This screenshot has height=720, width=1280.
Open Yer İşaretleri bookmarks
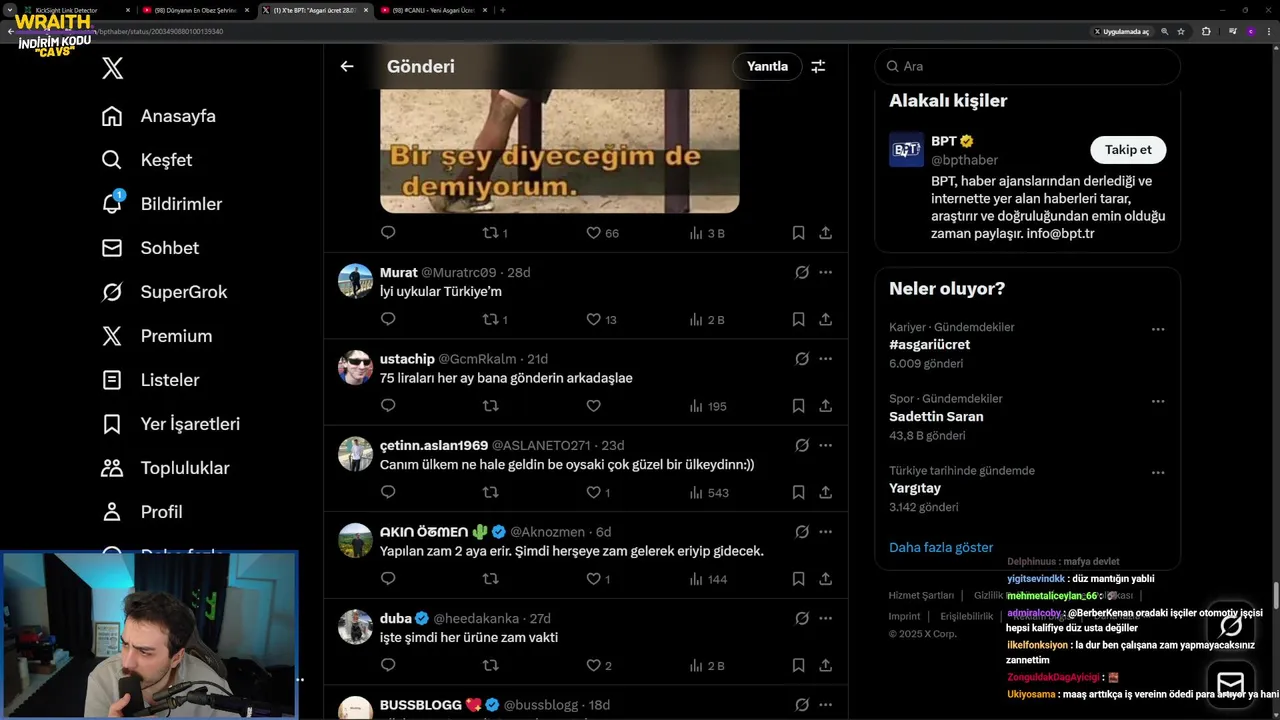(x=171, y=424)
